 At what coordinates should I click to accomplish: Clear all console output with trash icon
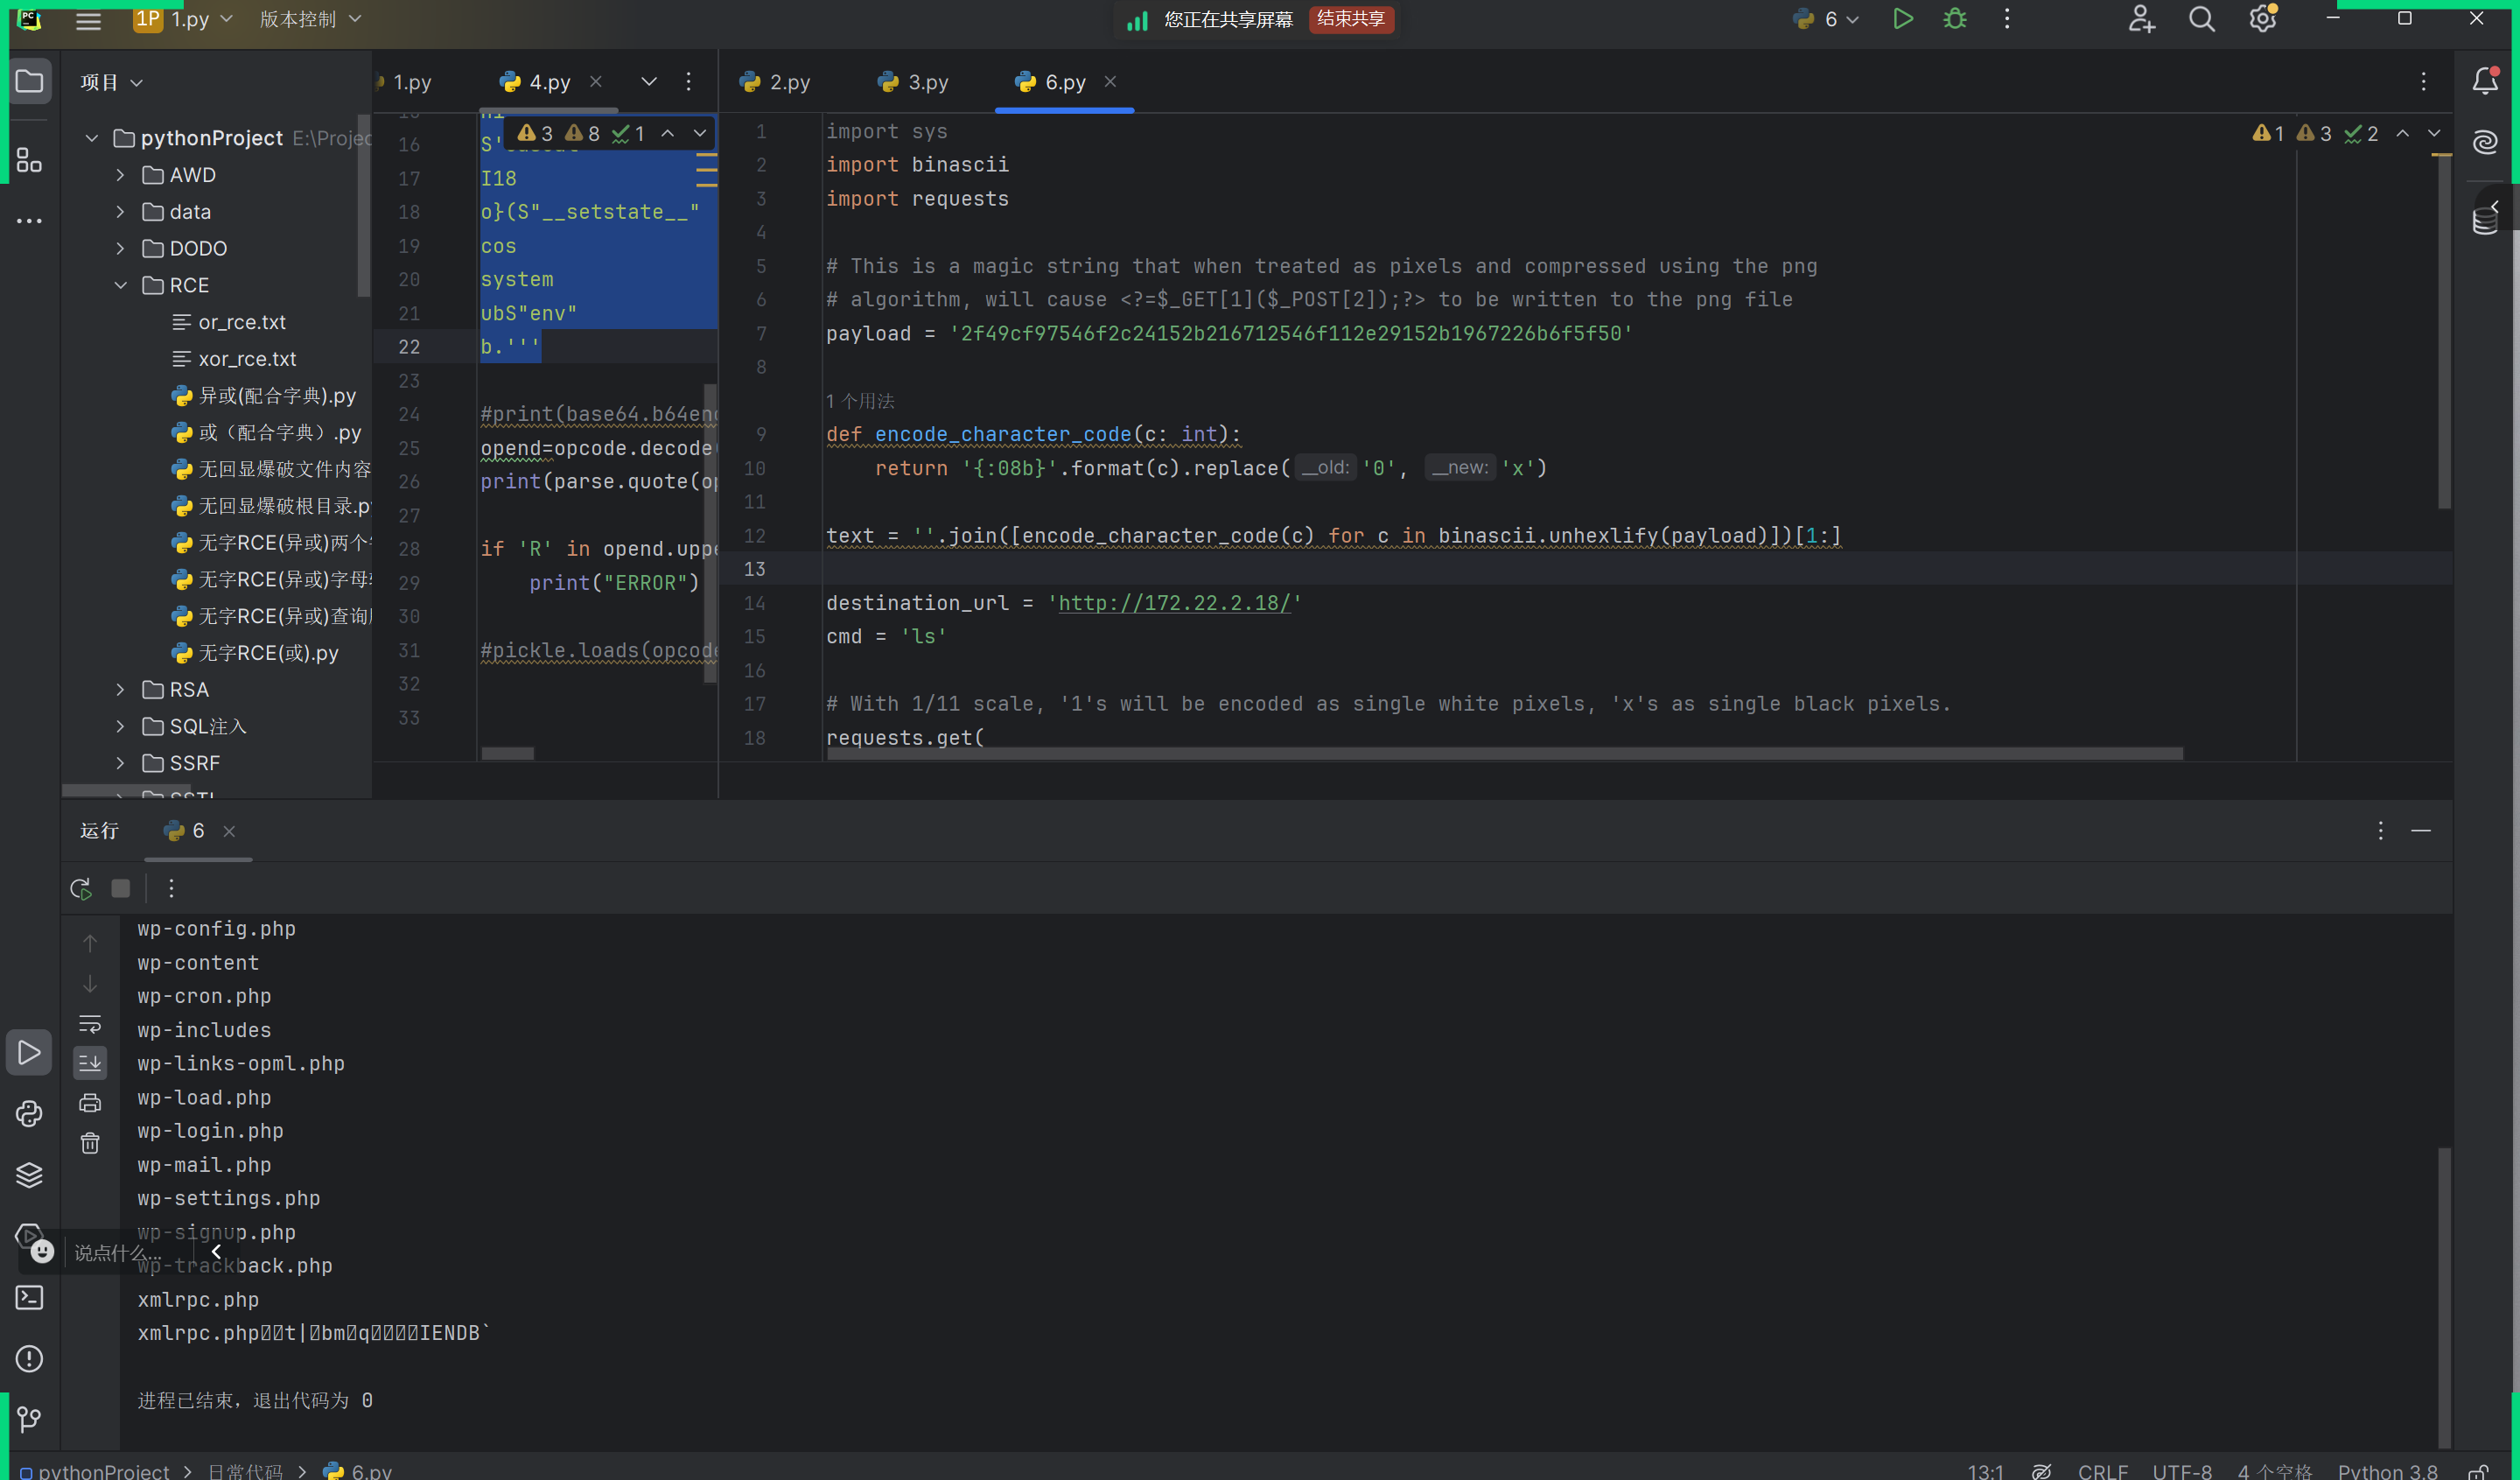click(90, 1143)
